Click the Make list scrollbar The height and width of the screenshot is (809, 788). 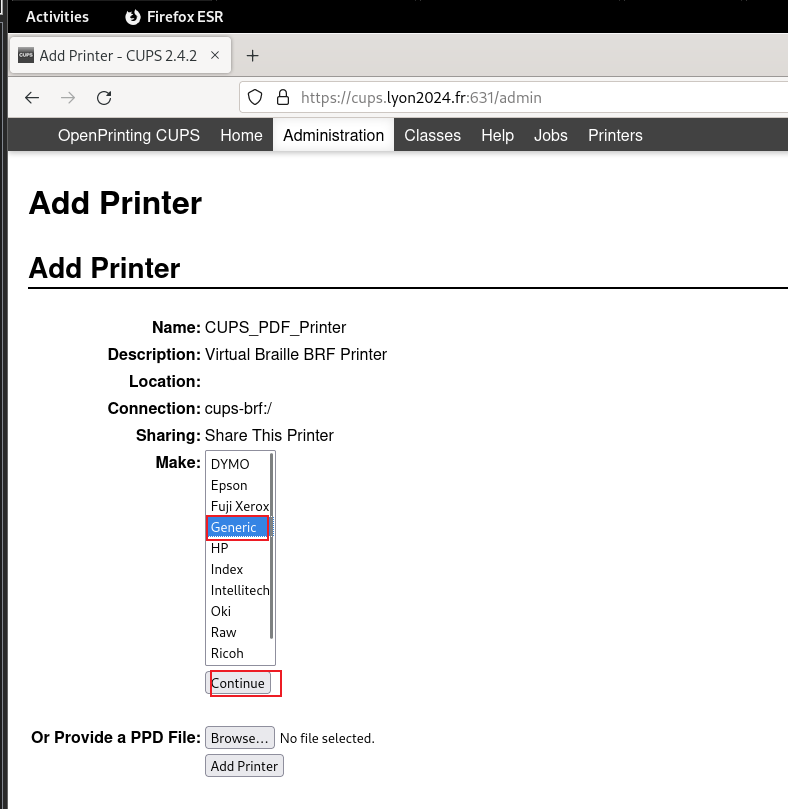click(x=271, y=546)
